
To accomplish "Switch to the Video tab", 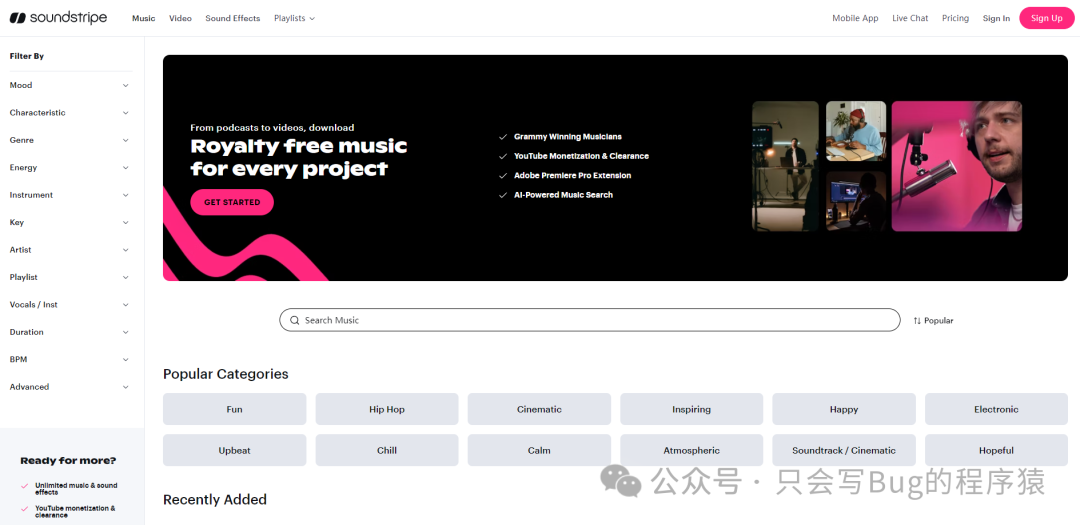I will click(180, 18).
